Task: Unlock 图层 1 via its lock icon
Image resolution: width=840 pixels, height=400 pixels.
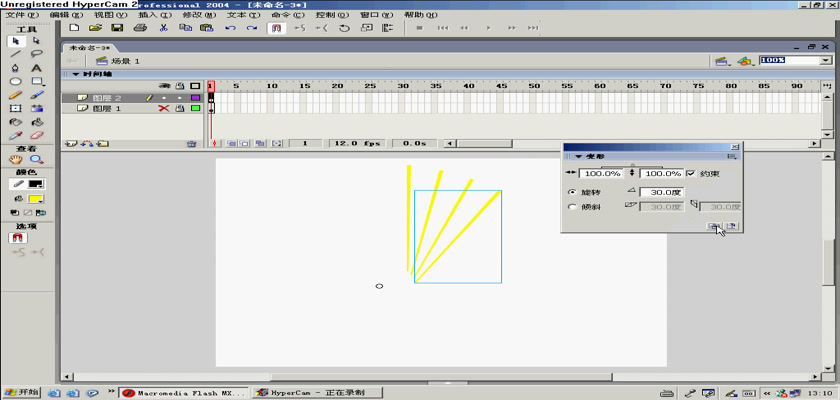Action: (x=180, y=109)
